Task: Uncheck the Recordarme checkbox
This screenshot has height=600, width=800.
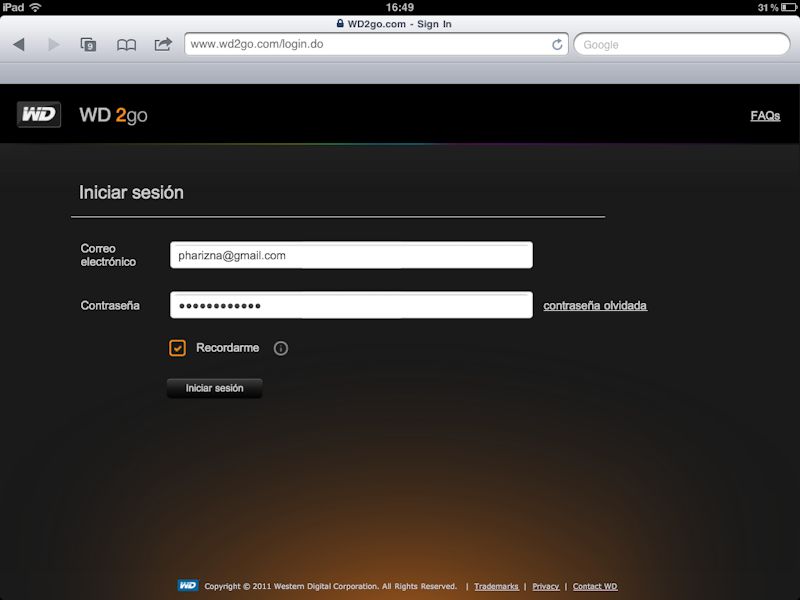Action: tap(178, 348)
